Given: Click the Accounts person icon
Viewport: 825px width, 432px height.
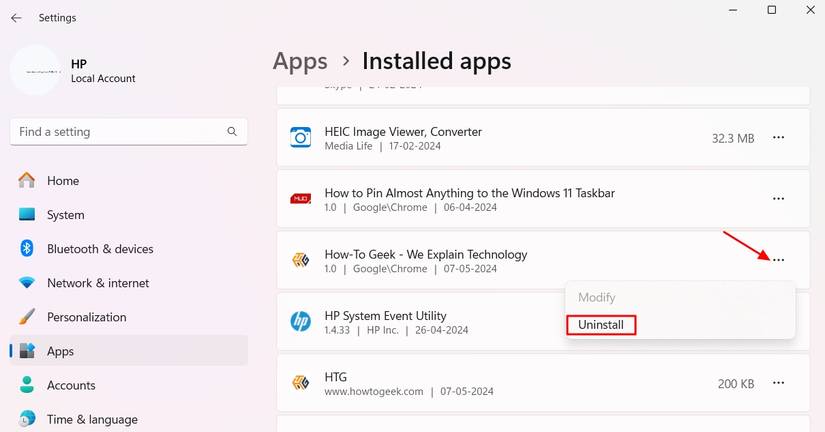Looking at the screenshot, I should coord(27,385).
